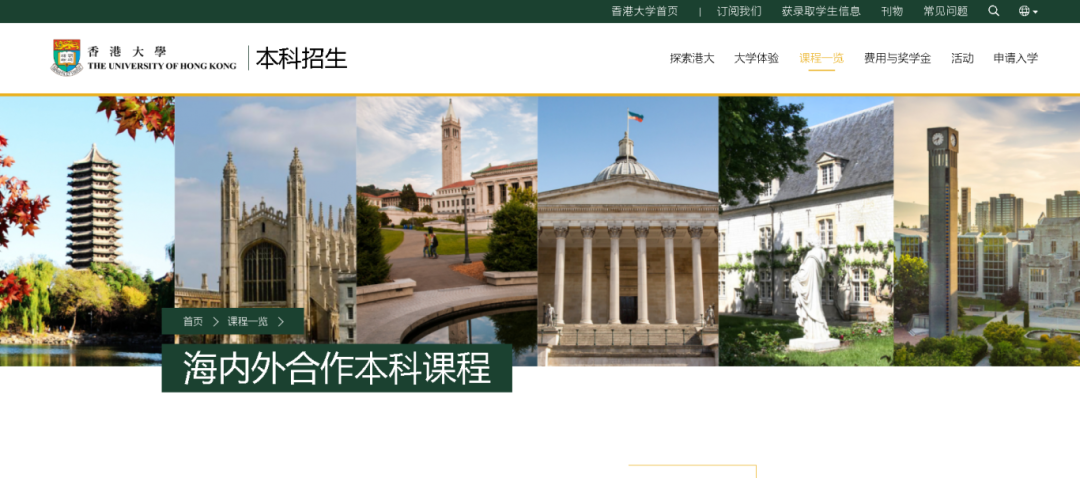The width and height of the screenshot is (1080, 478).
Task: Click the pagoda tower photo
Action: (87, 231)
